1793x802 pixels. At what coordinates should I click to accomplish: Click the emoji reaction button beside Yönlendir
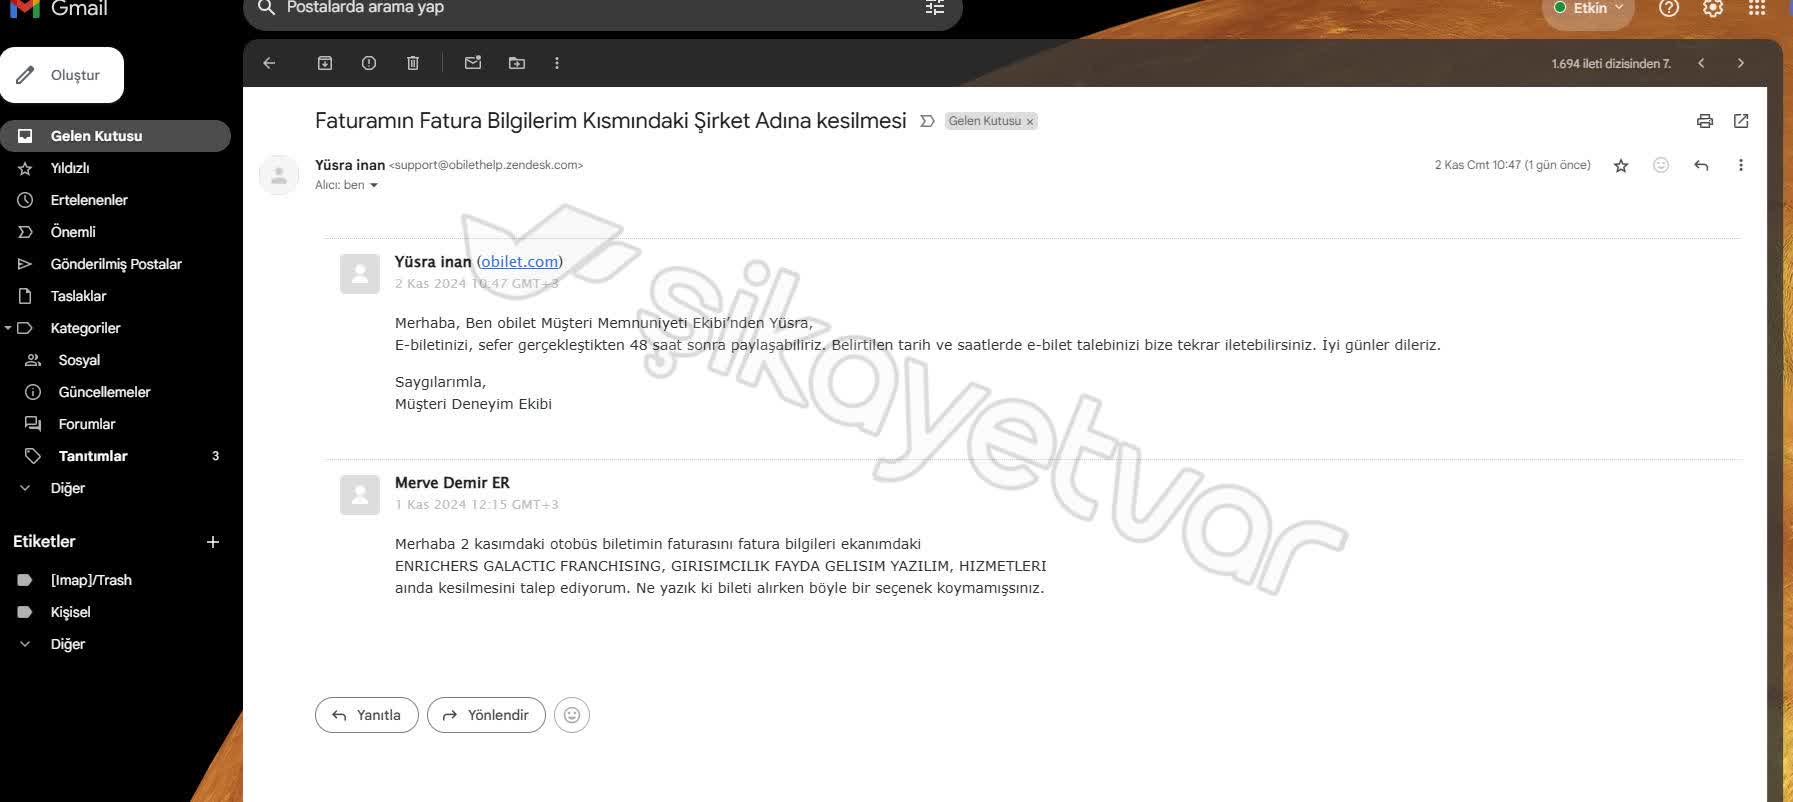pos(572,715)
